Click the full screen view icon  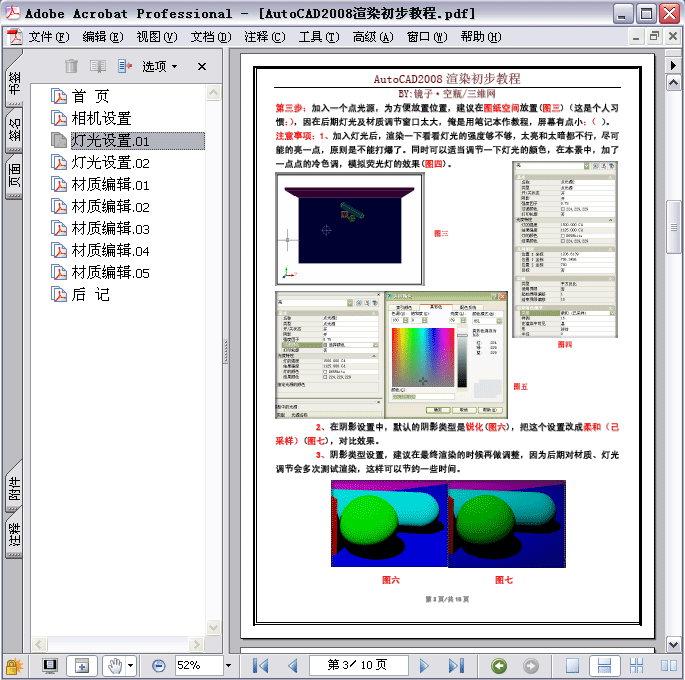coord(50,666)
